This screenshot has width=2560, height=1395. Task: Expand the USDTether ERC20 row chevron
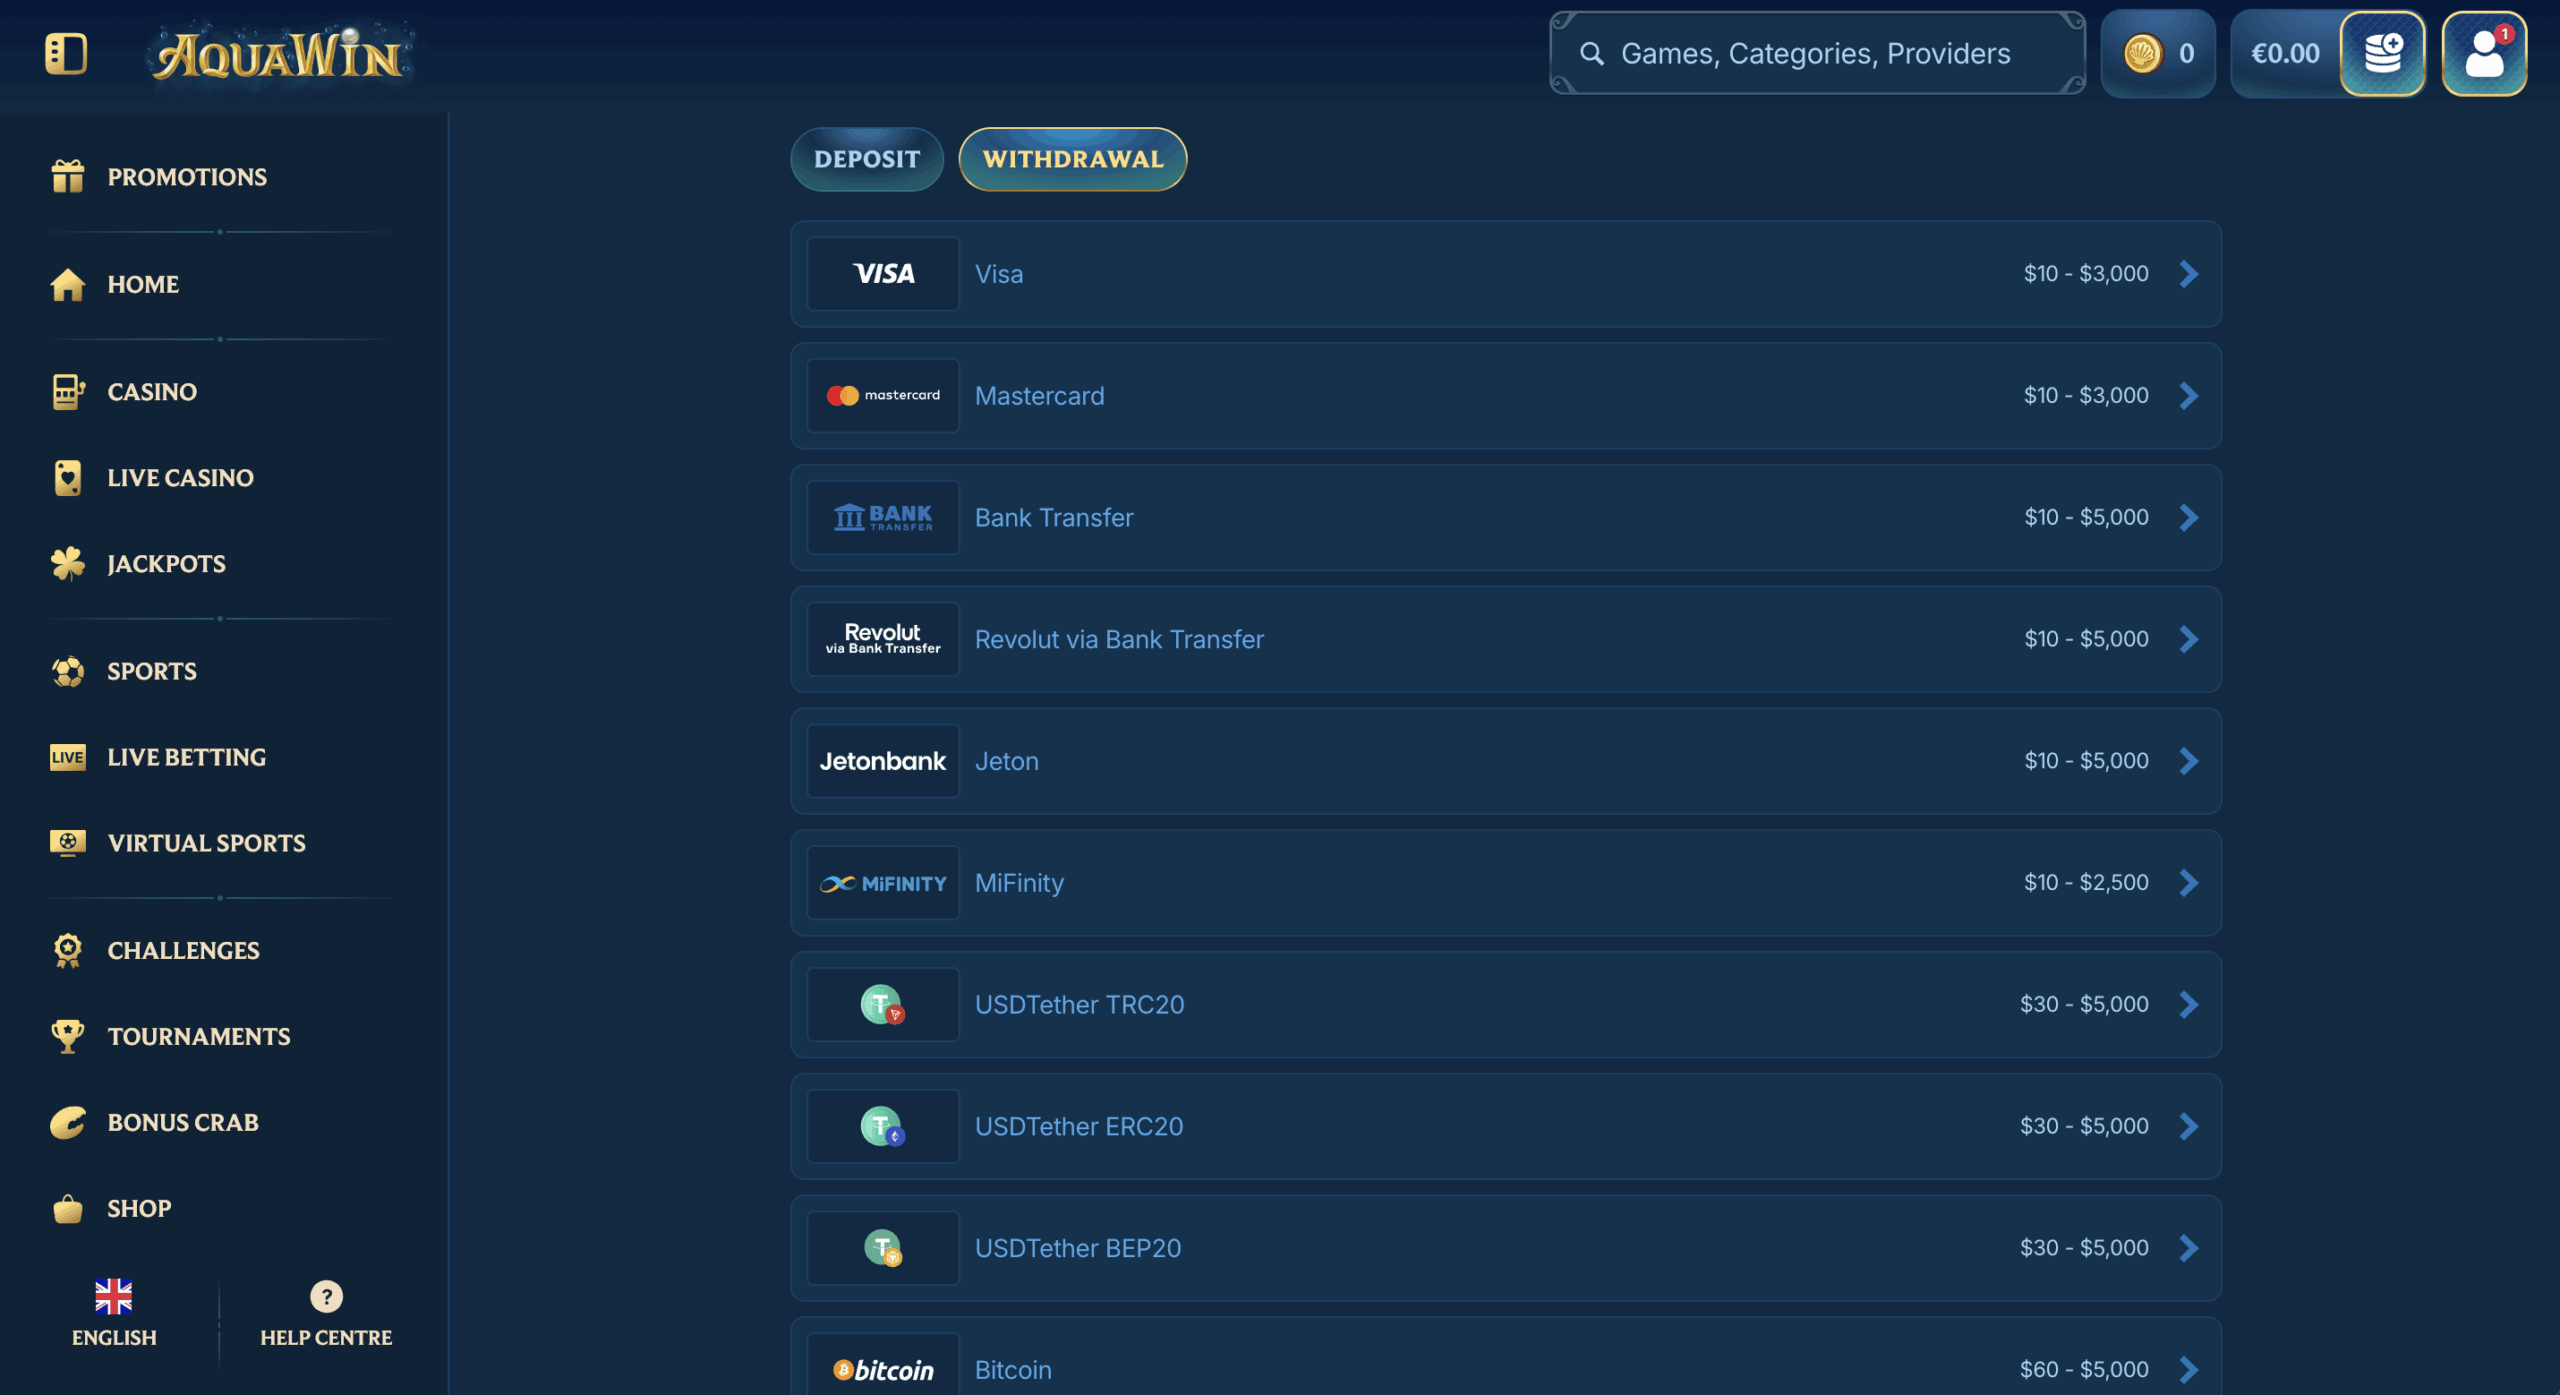2188,1126
